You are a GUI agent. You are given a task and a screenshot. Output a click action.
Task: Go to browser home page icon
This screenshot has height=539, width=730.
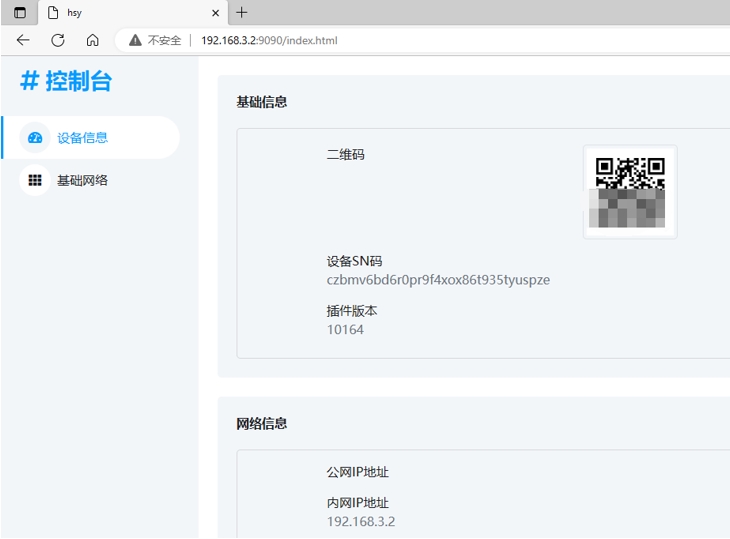(x=93, y=40)
